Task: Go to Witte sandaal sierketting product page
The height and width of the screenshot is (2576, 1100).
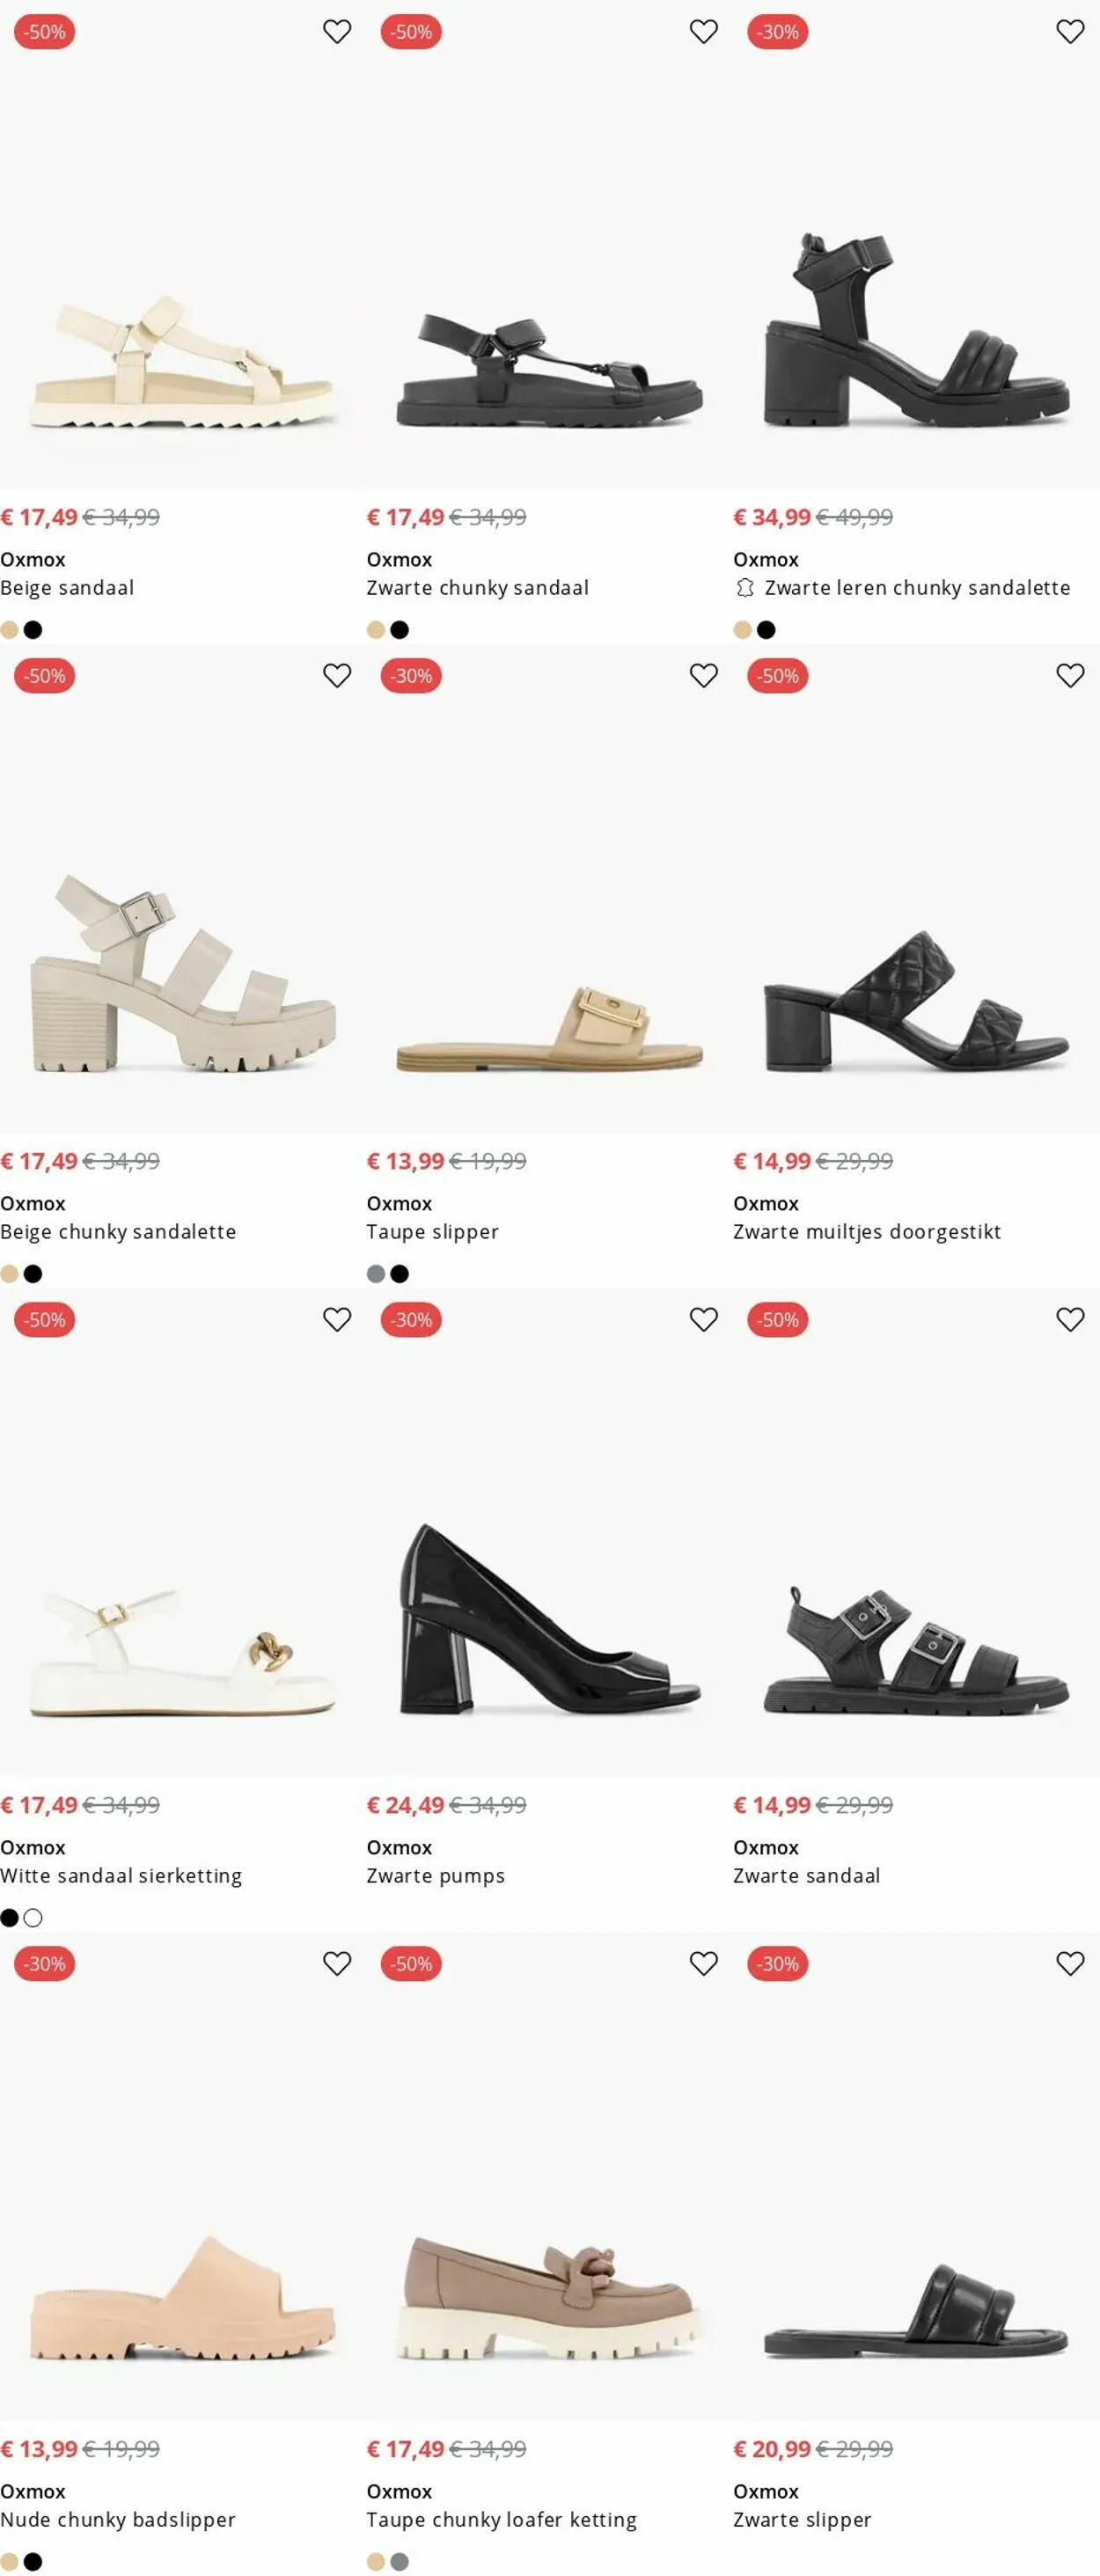Action: (121, 1876)
